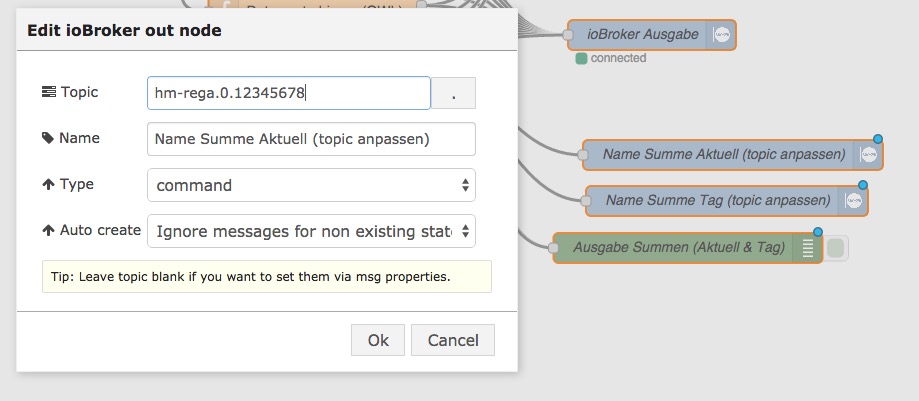Select the ioBroker Ausgabe node label

tap(643, 35)
